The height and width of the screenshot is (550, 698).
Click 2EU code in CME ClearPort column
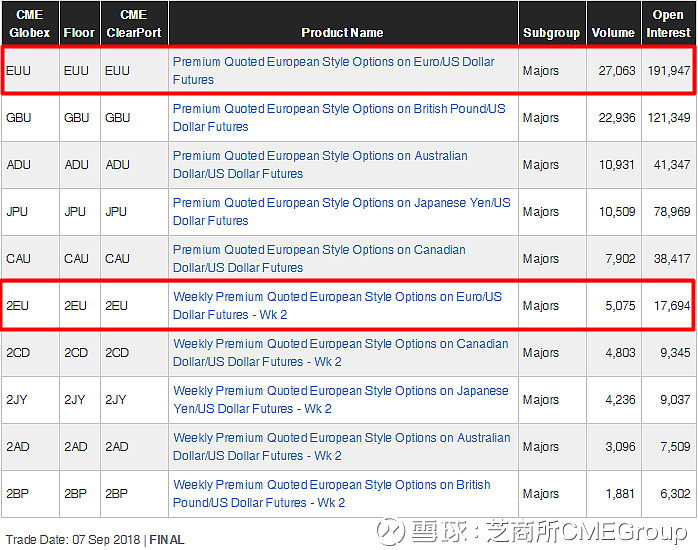pos(117,306)
